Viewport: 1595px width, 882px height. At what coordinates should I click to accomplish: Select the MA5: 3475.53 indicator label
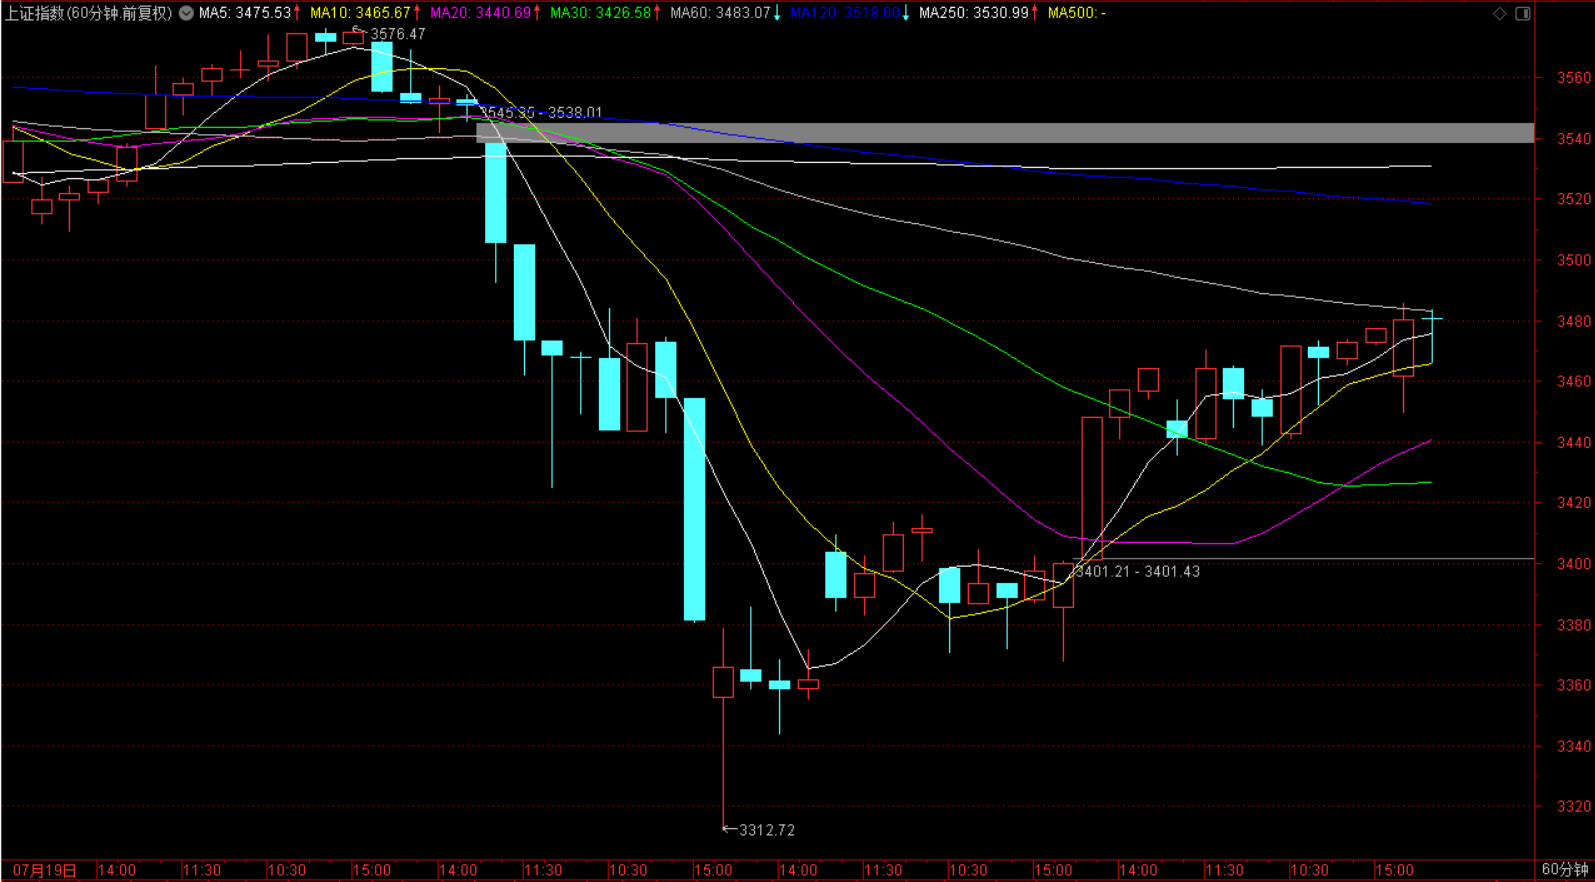(245, 13)
